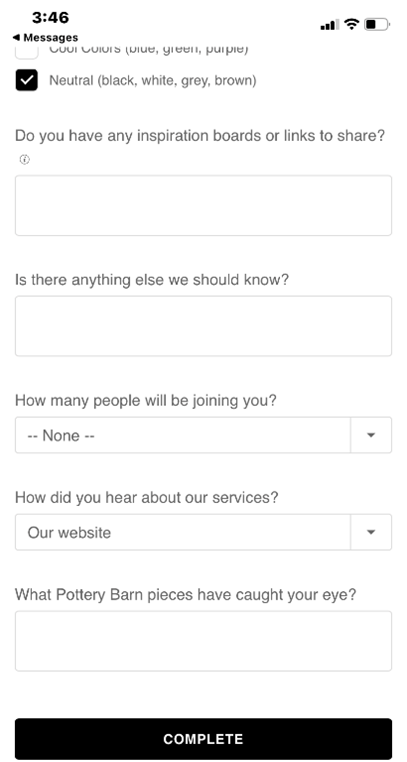Screen dimensions: 407x762
Task: Tap the battery status icon
Action: click(x=377, y=24)
